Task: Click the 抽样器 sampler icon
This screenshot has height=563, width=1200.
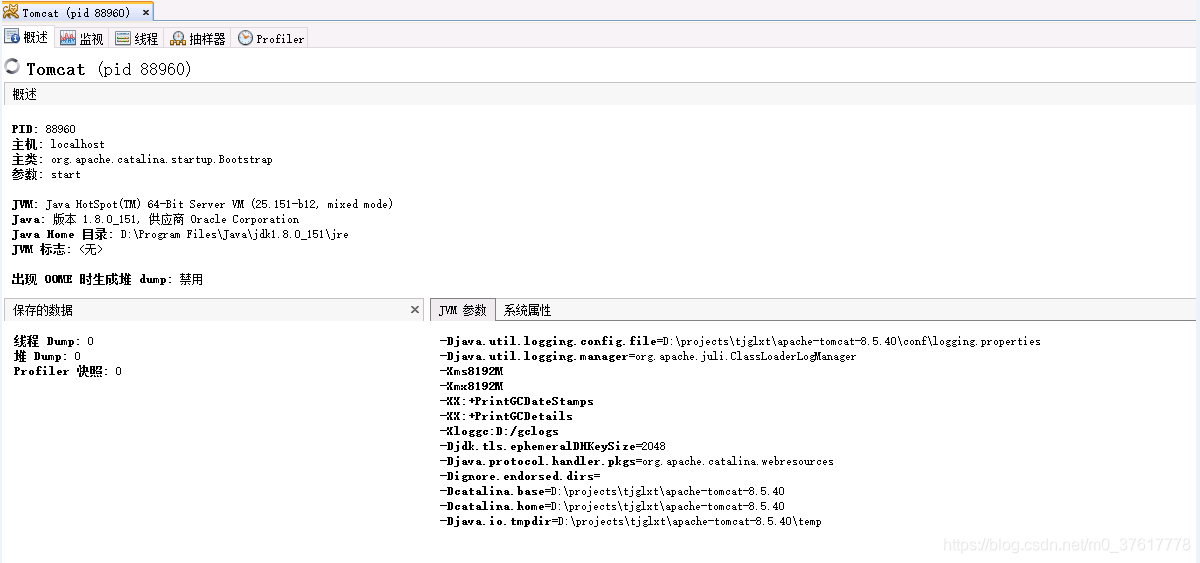Action: pyautogui.click(x=177, y=38)
